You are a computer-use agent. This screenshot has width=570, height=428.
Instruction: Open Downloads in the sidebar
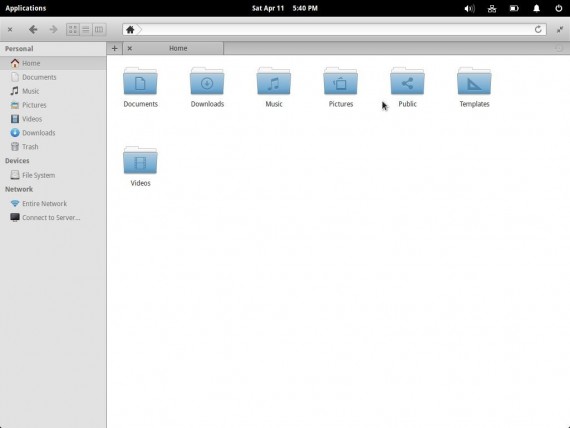53,133
